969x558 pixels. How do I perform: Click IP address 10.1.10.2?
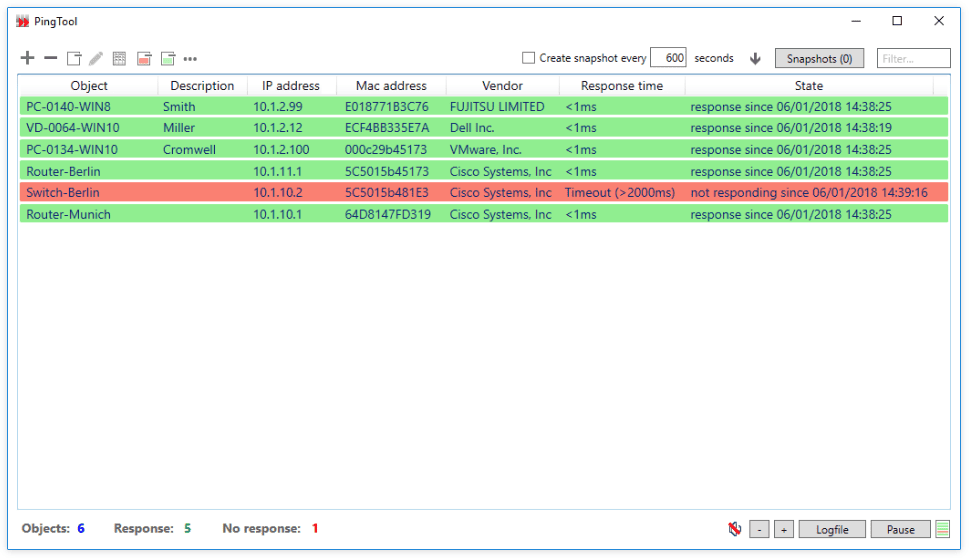click(277, 192)
